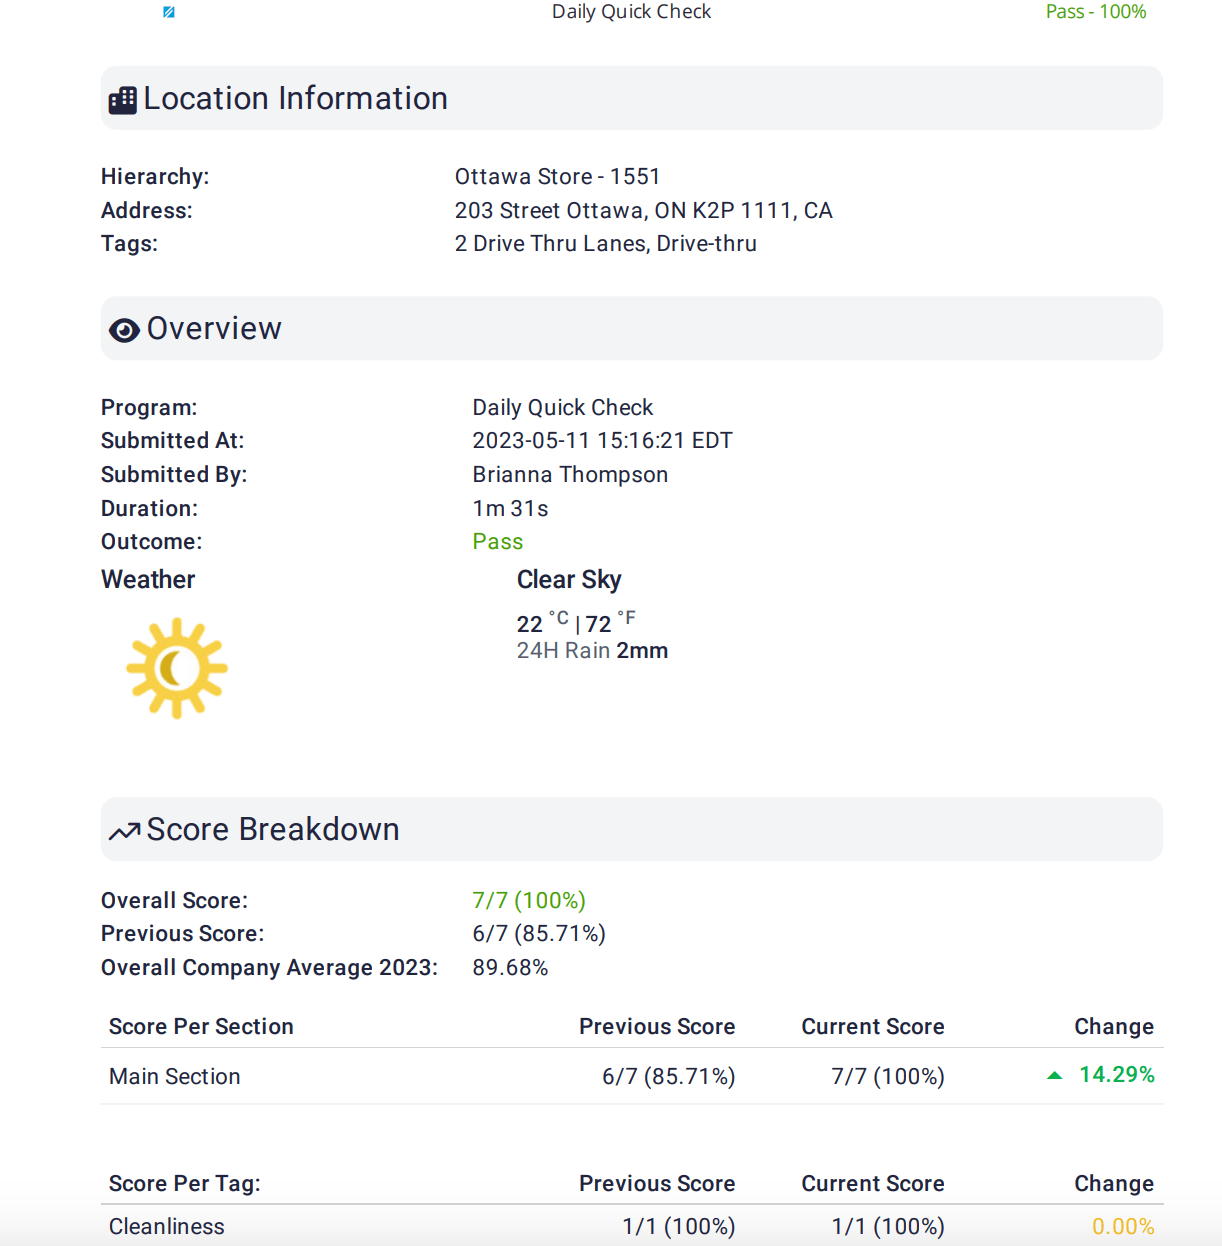Click the sun and moon weather icon
The height and width of the screenshot is (1246, 1222).
tap(177, 668)
